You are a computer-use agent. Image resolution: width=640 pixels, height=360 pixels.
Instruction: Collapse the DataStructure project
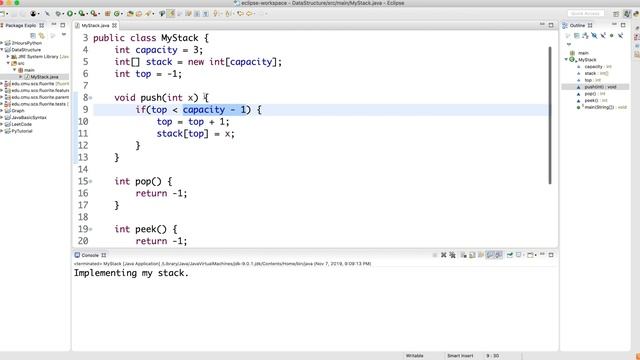pyautogui.click(x=2, y=50)
